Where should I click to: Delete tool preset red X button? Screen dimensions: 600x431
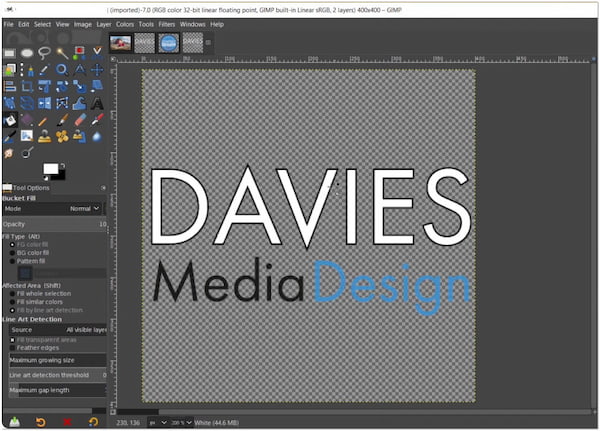point(67,422)
